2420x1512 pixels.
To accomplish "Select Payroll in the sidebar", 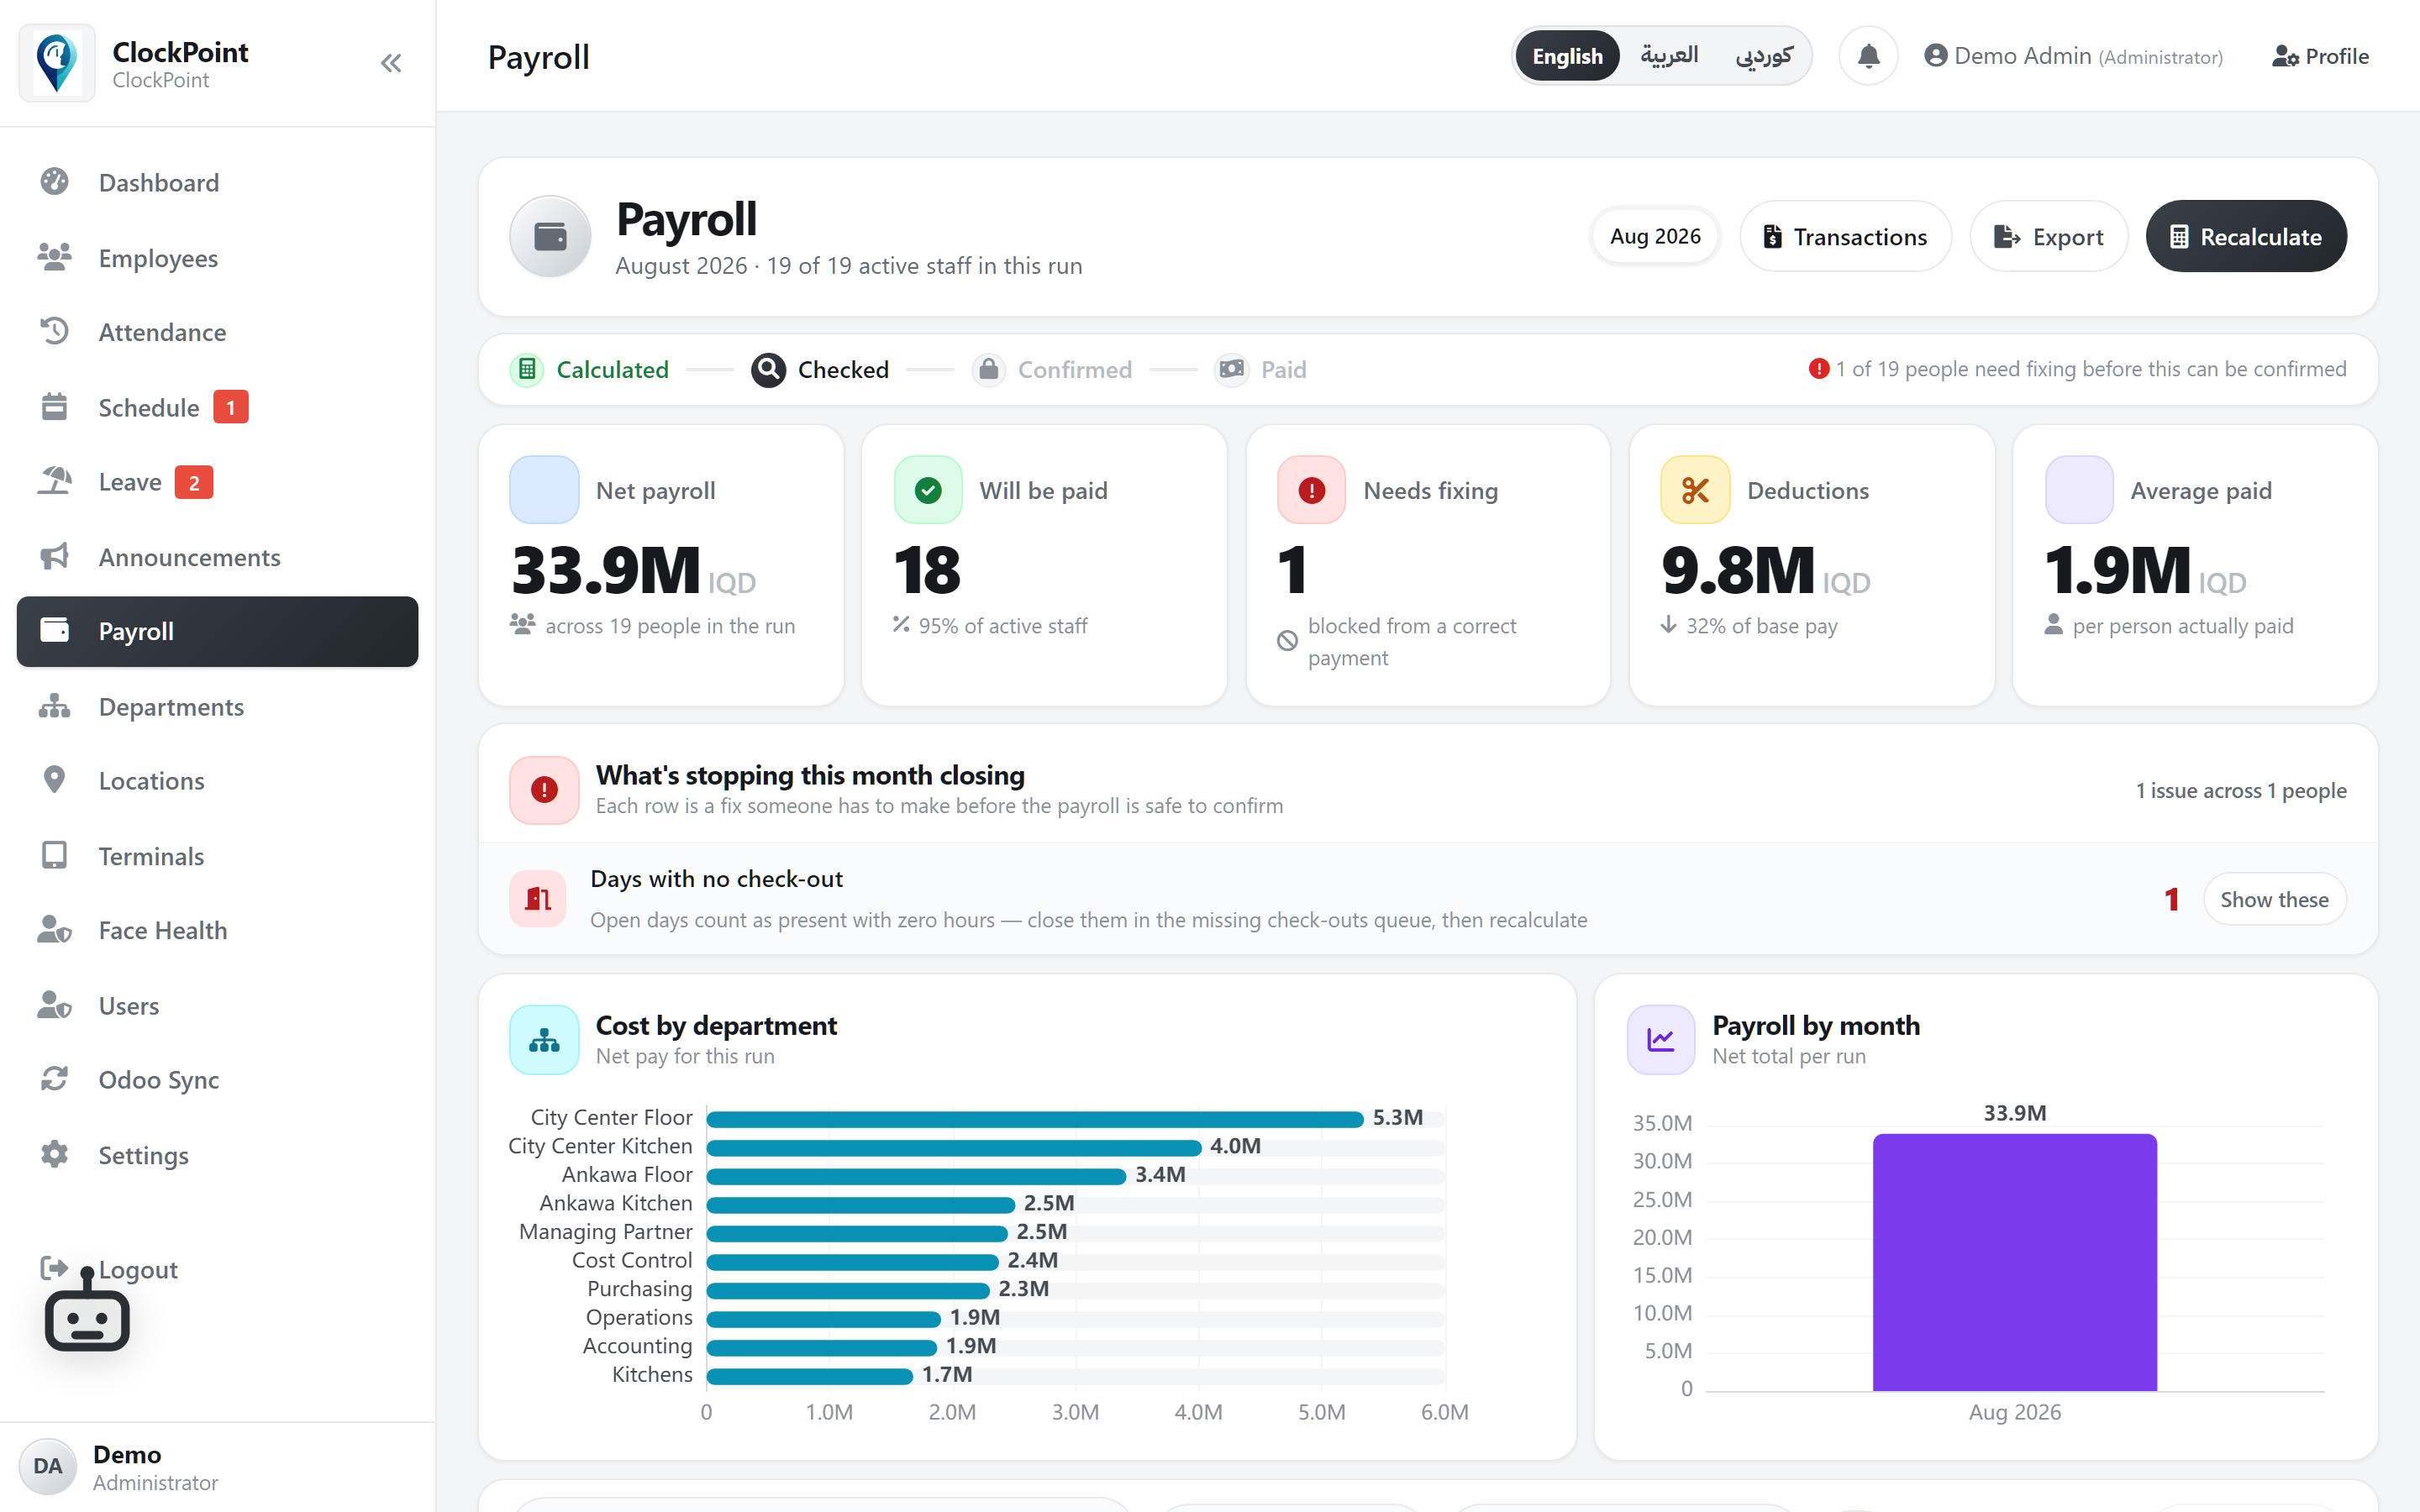I will coord(217,631).
